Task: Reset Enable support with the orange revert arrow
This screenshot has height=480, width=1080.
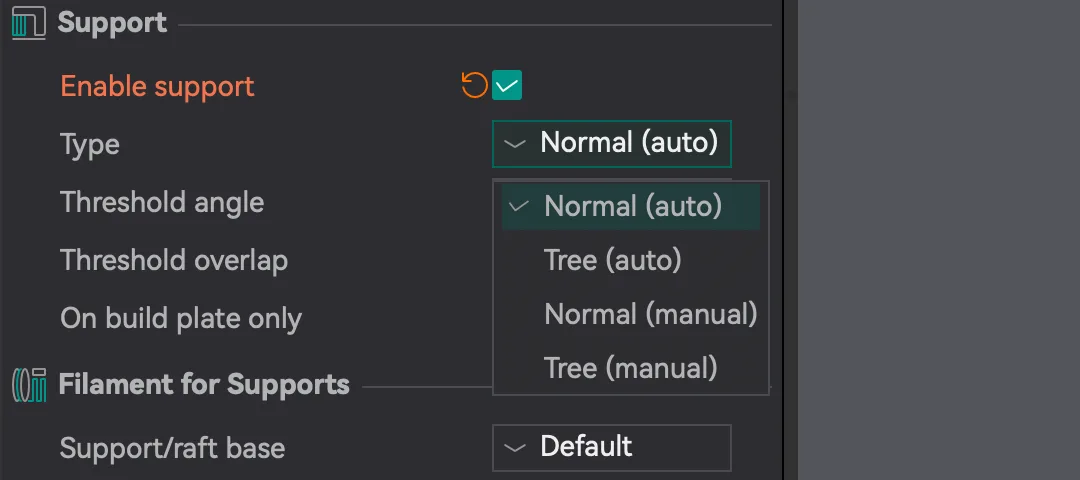Action: [475, 85]
